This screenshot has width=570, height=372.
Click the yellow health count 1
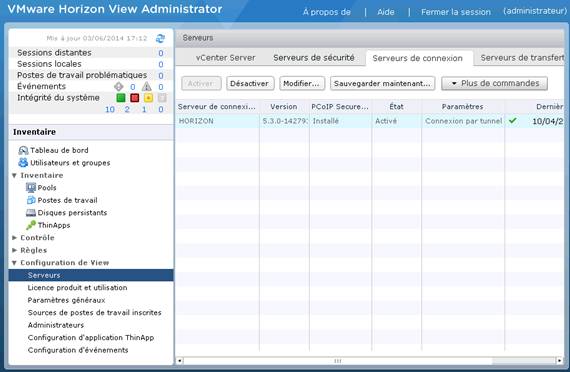click(144, 109)
